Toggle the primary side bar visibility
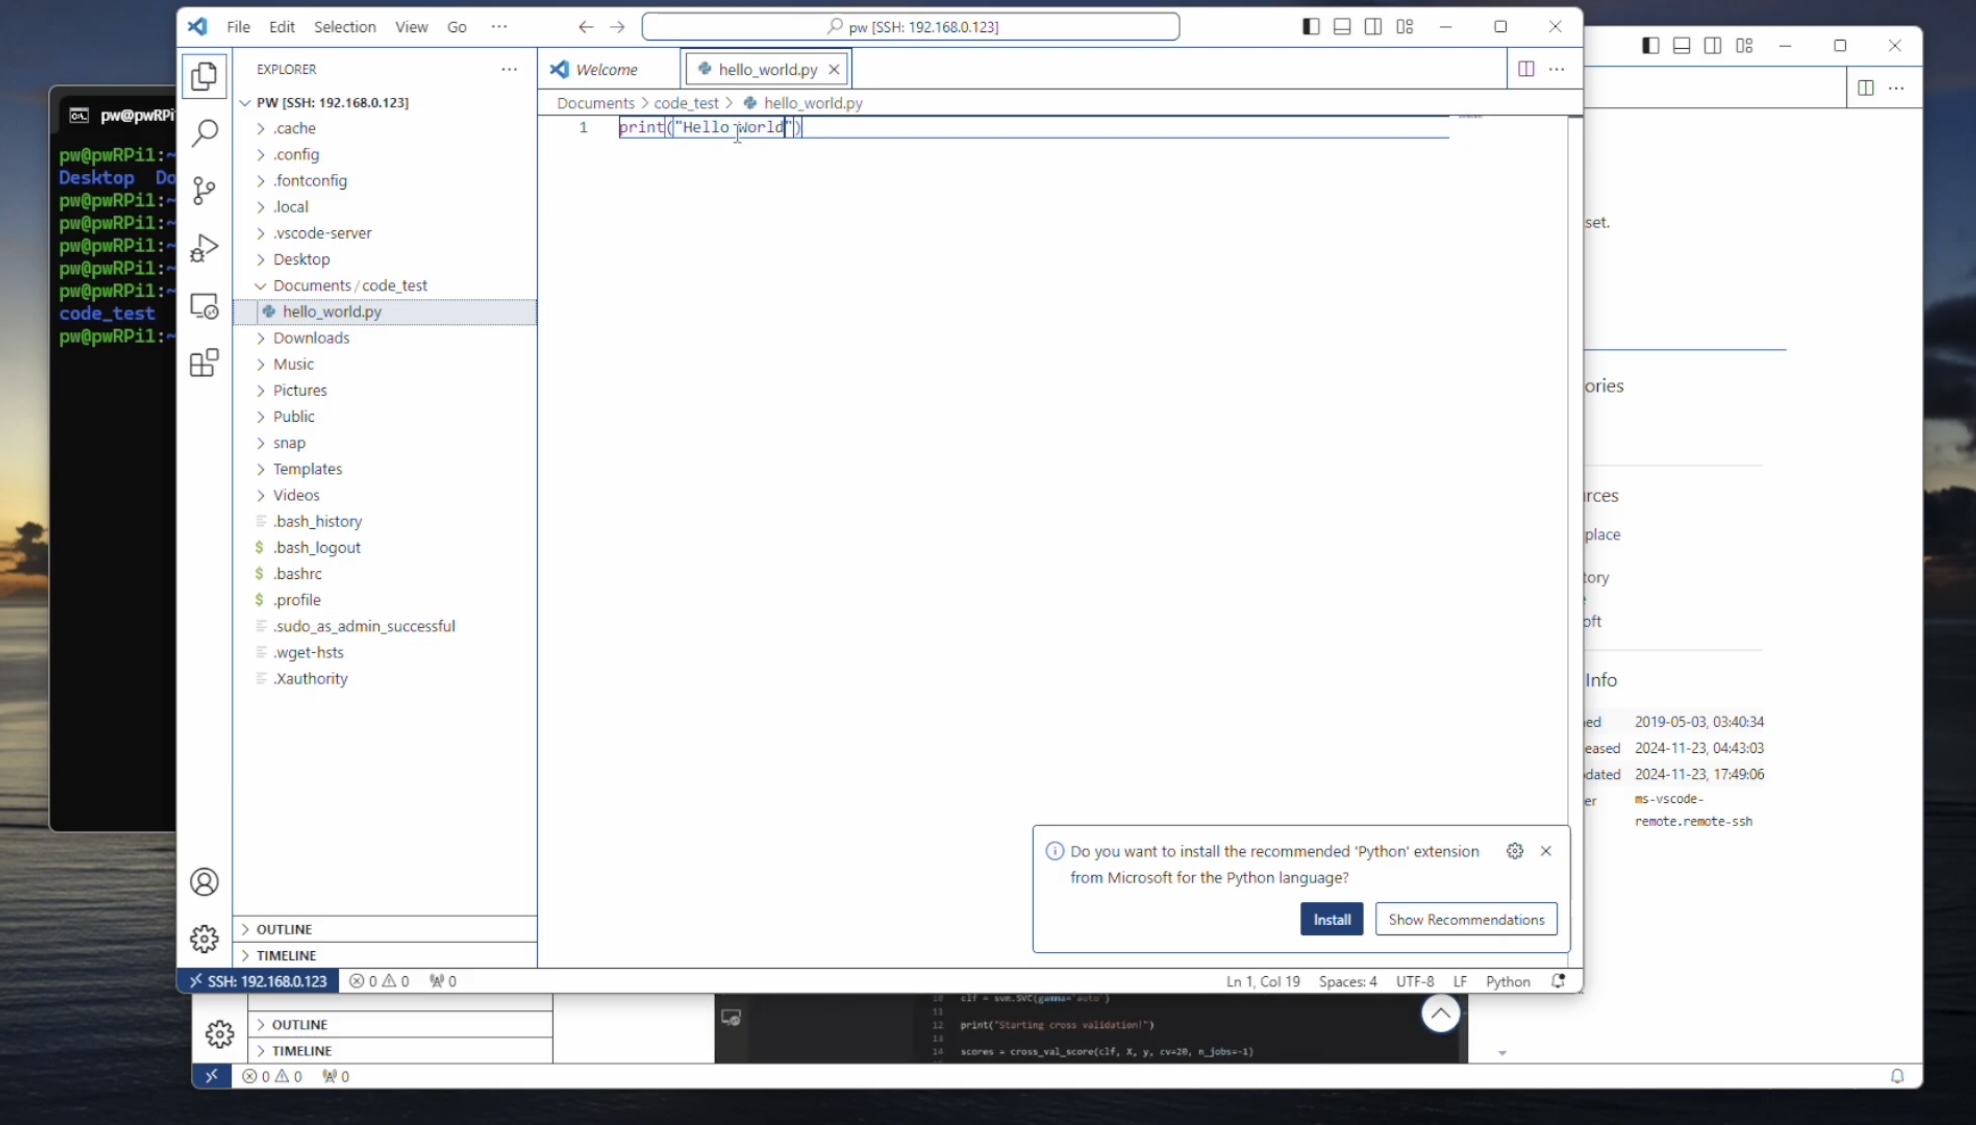This screenshot has height=1125, width=1976. (x=1311, y=27)
